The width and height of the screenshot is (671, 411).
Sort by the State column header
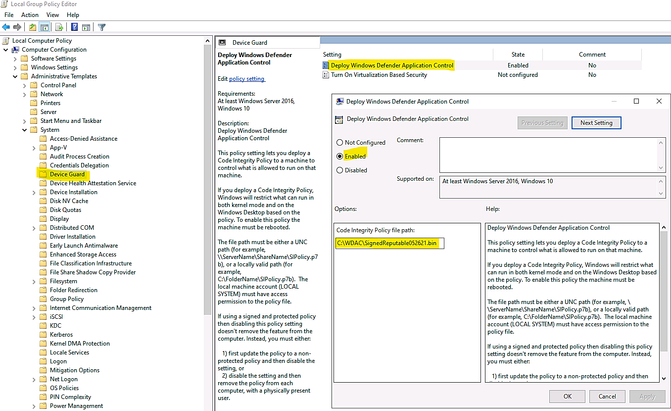coord(518,54)
